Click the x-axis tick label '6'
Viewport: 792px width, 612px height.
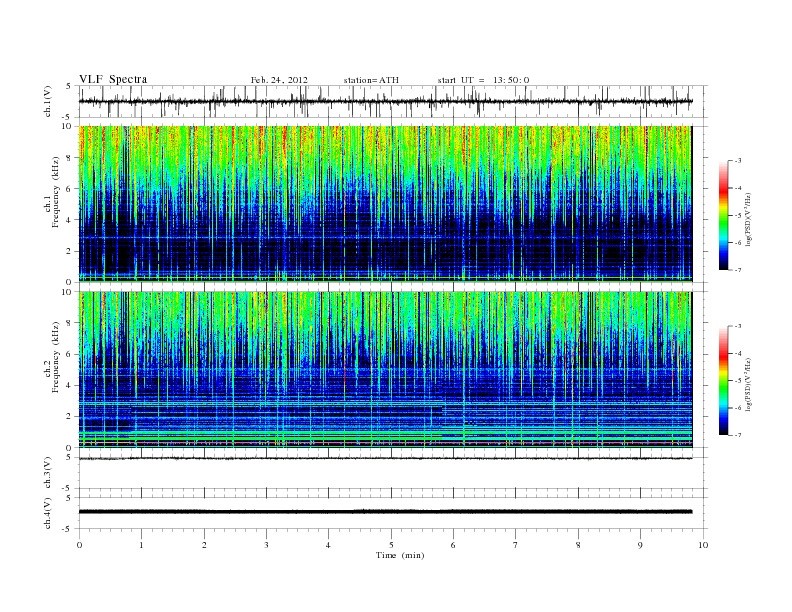454,545
